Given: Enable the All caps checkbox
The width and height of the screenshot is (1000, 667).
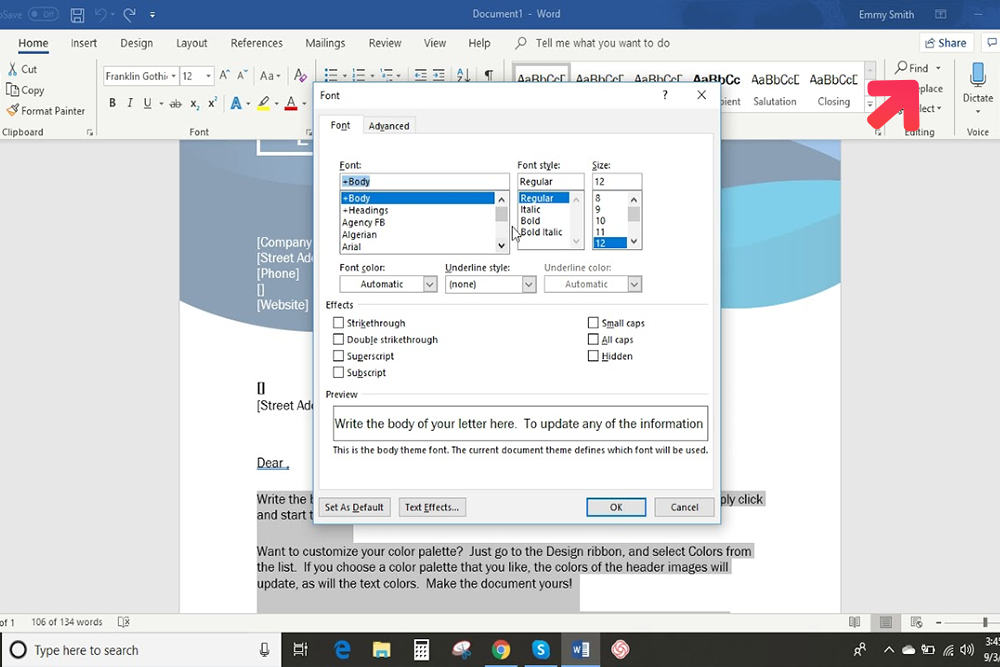Looking at the screenshot, I should point(593,339).
